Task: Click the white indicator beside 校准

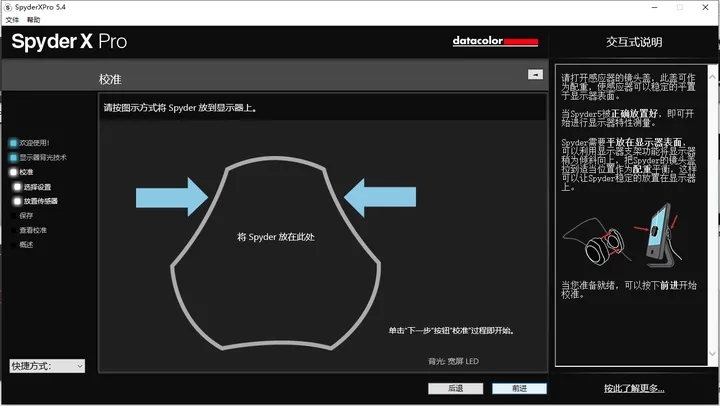Action: pyautogui.click(x=13, y=172)
